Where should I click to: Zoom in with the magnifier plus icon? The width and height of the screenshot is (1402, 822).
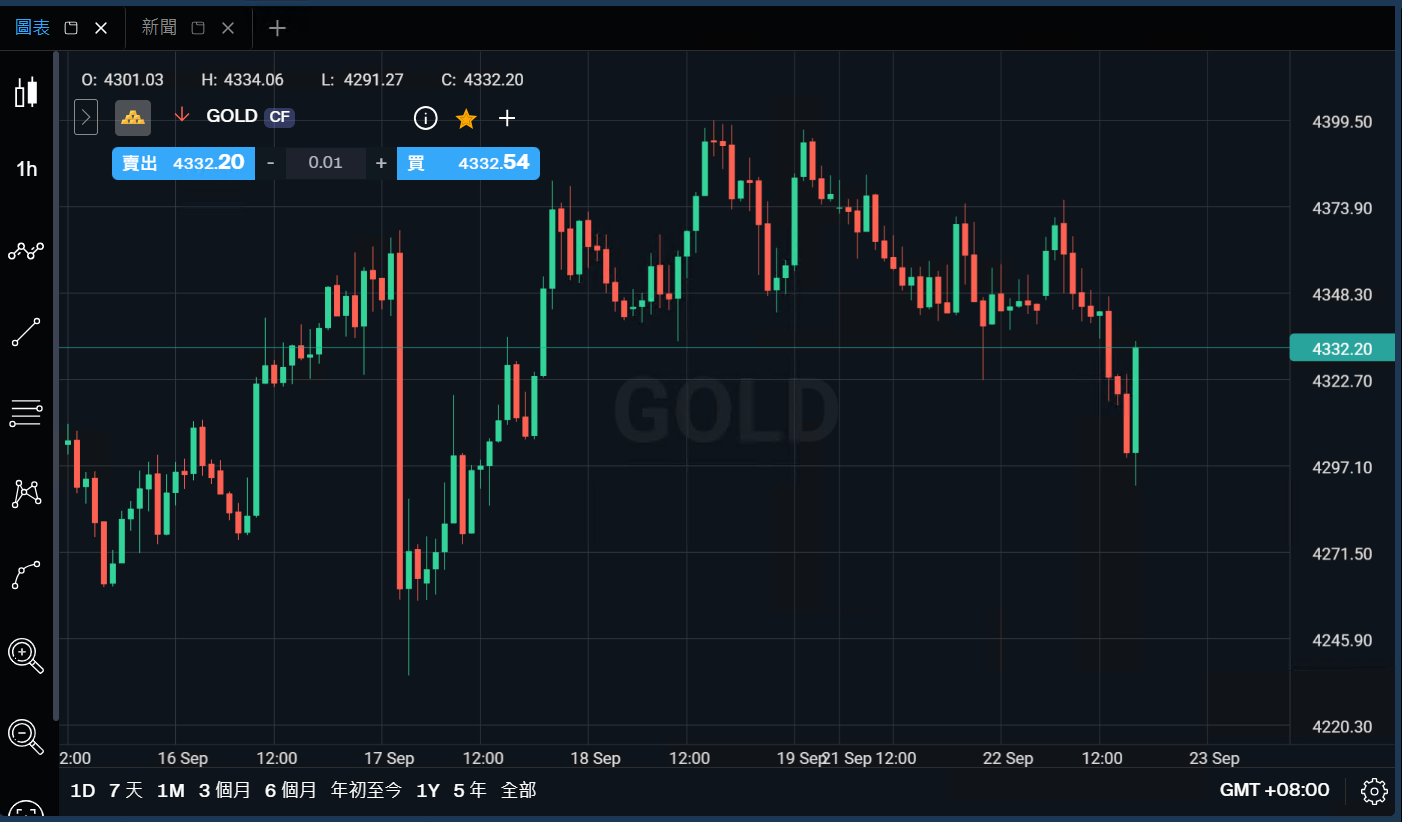click(x=26, y=656)
